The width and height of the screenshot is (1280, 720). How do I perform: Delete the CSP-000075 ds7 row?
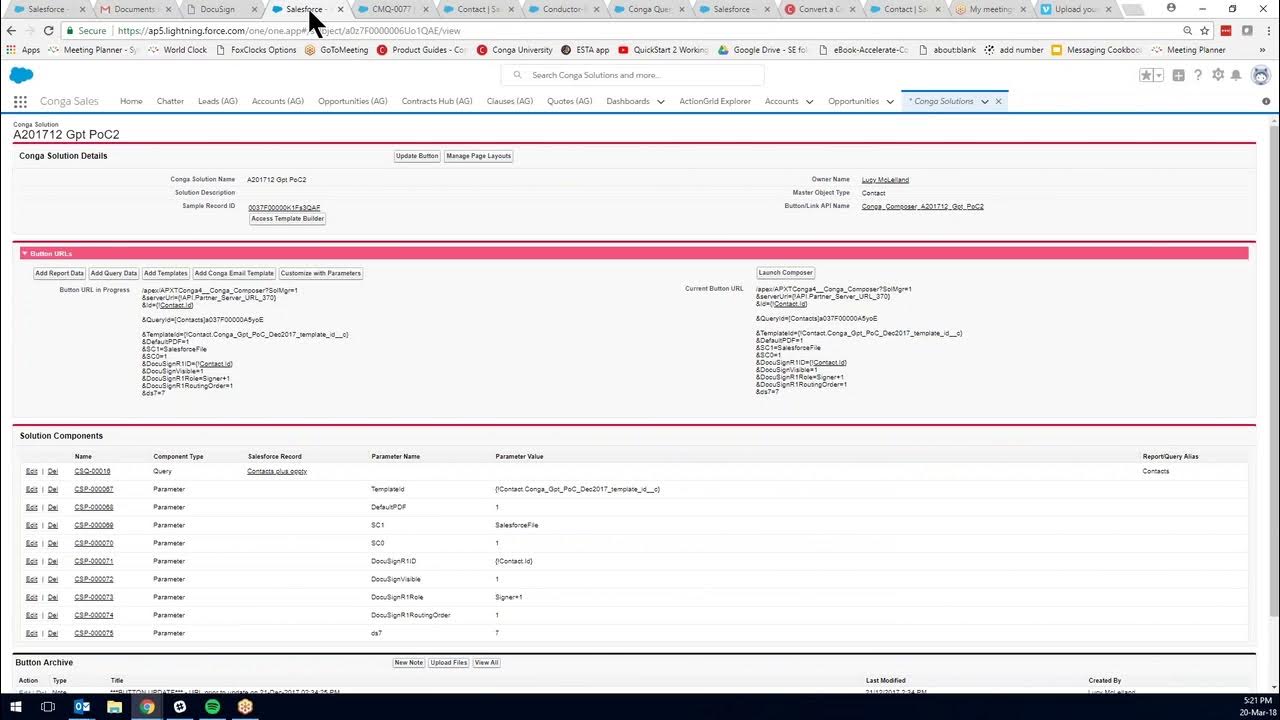[x=53, y=633]
